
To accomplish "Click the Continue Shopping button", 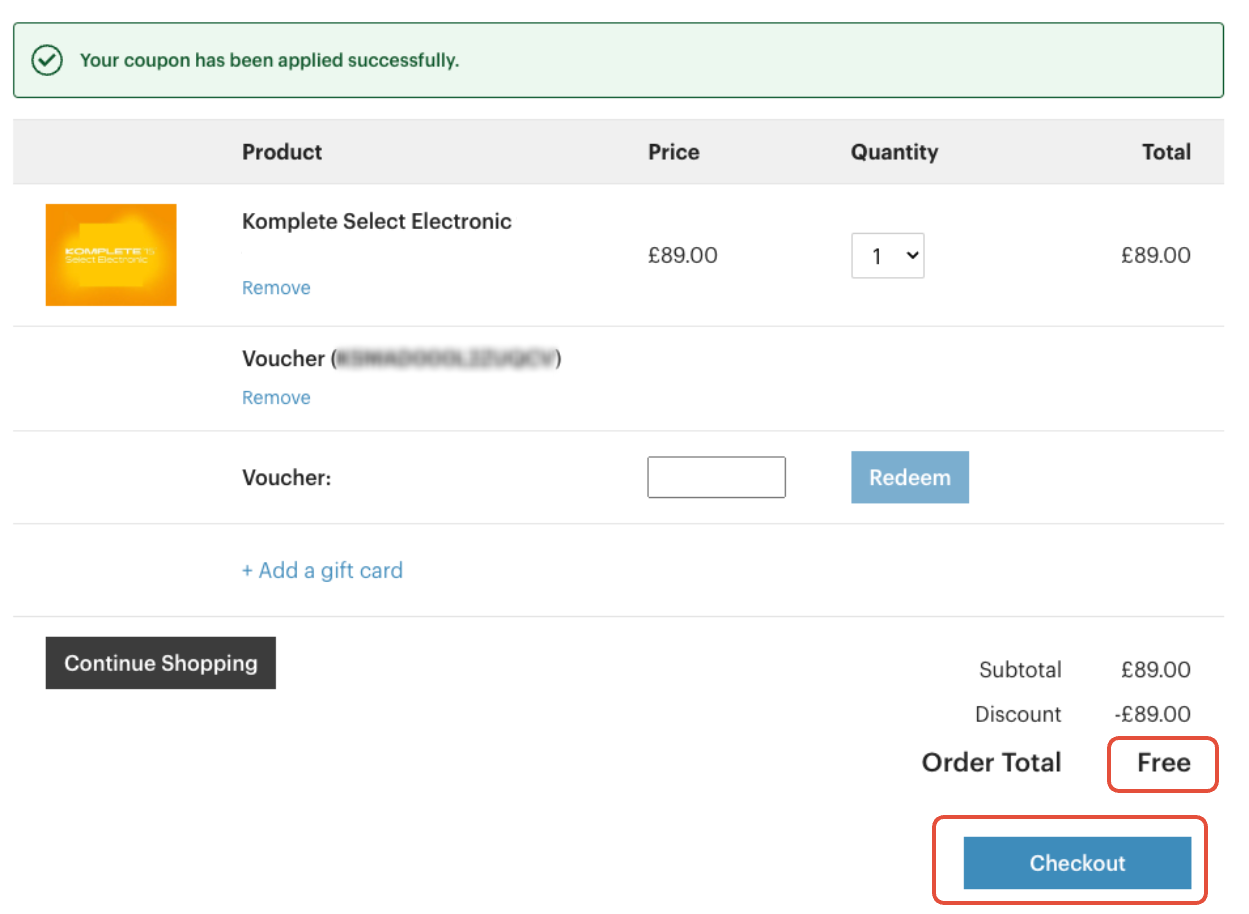I will (x=161, y=663).
